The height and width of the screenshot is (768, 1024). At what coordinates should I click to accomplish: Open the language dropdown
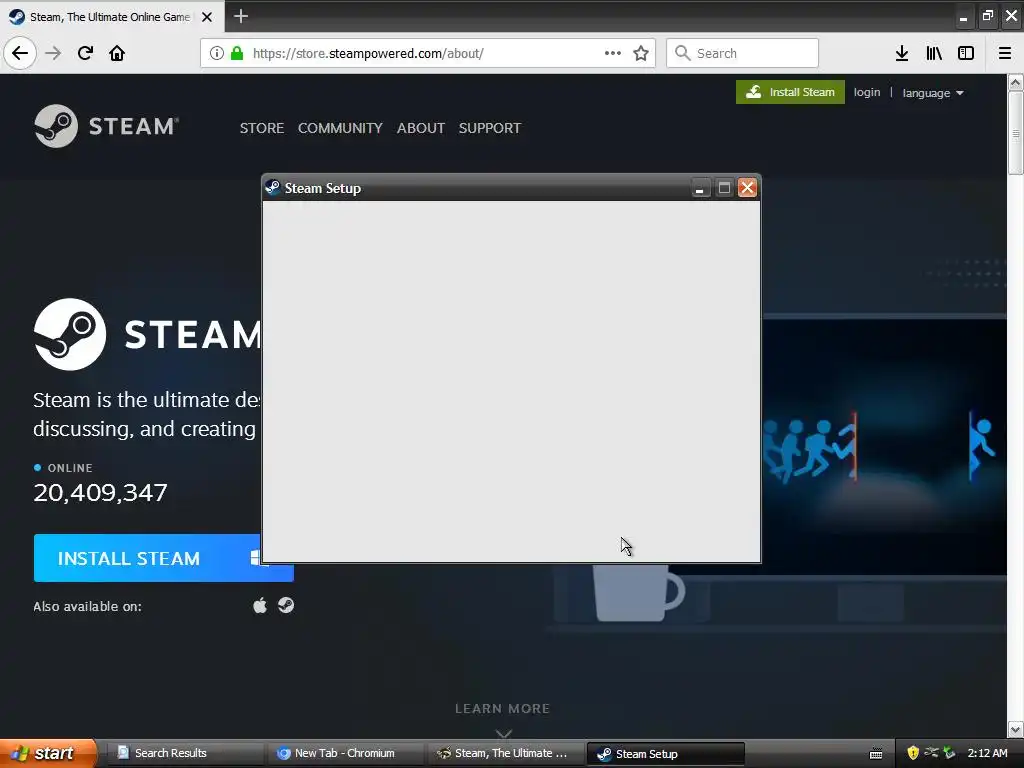[x=933, y=93]
